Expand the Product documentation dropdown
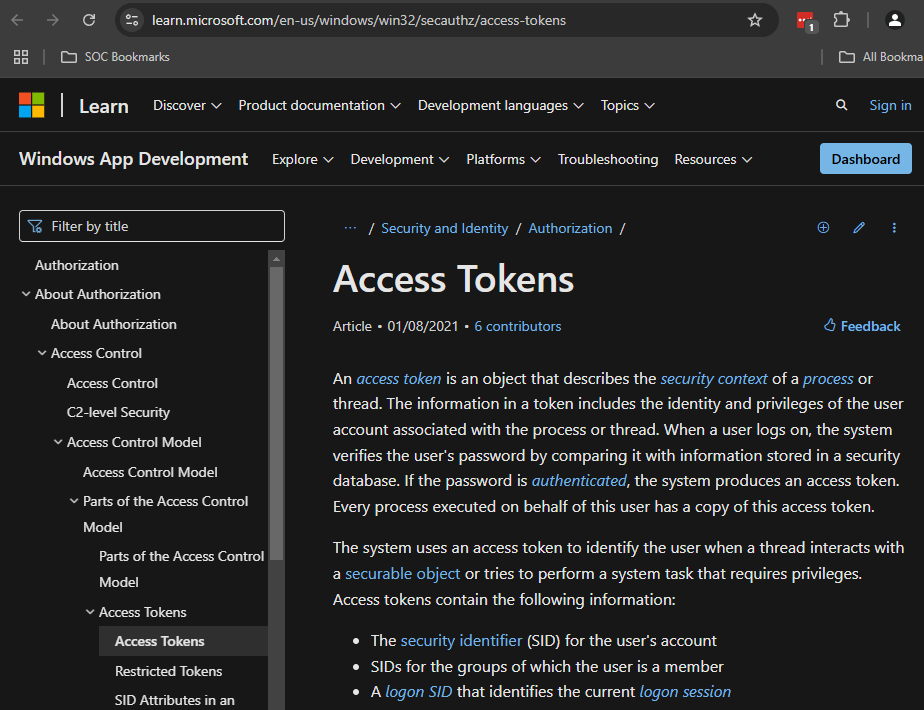924x710 pixels. 319,105
